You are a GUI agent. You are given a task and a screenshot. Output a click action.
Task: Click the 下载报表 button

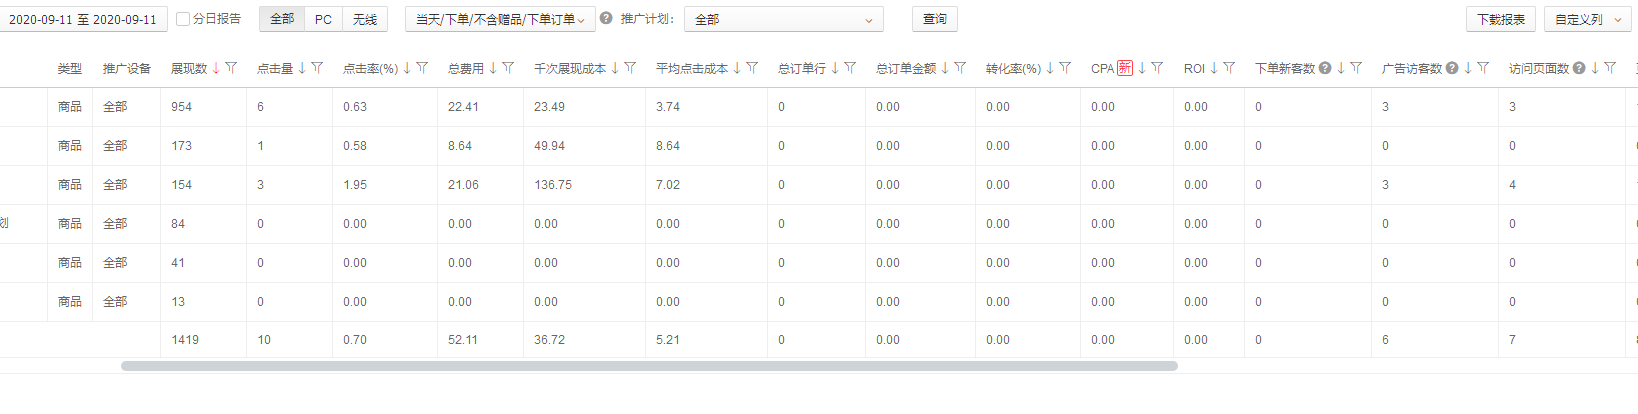1500,19
